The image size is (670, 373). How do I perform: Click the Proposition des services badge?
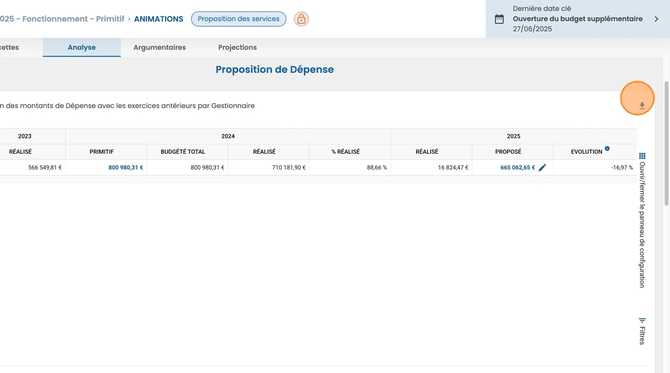tap(238, 19)
